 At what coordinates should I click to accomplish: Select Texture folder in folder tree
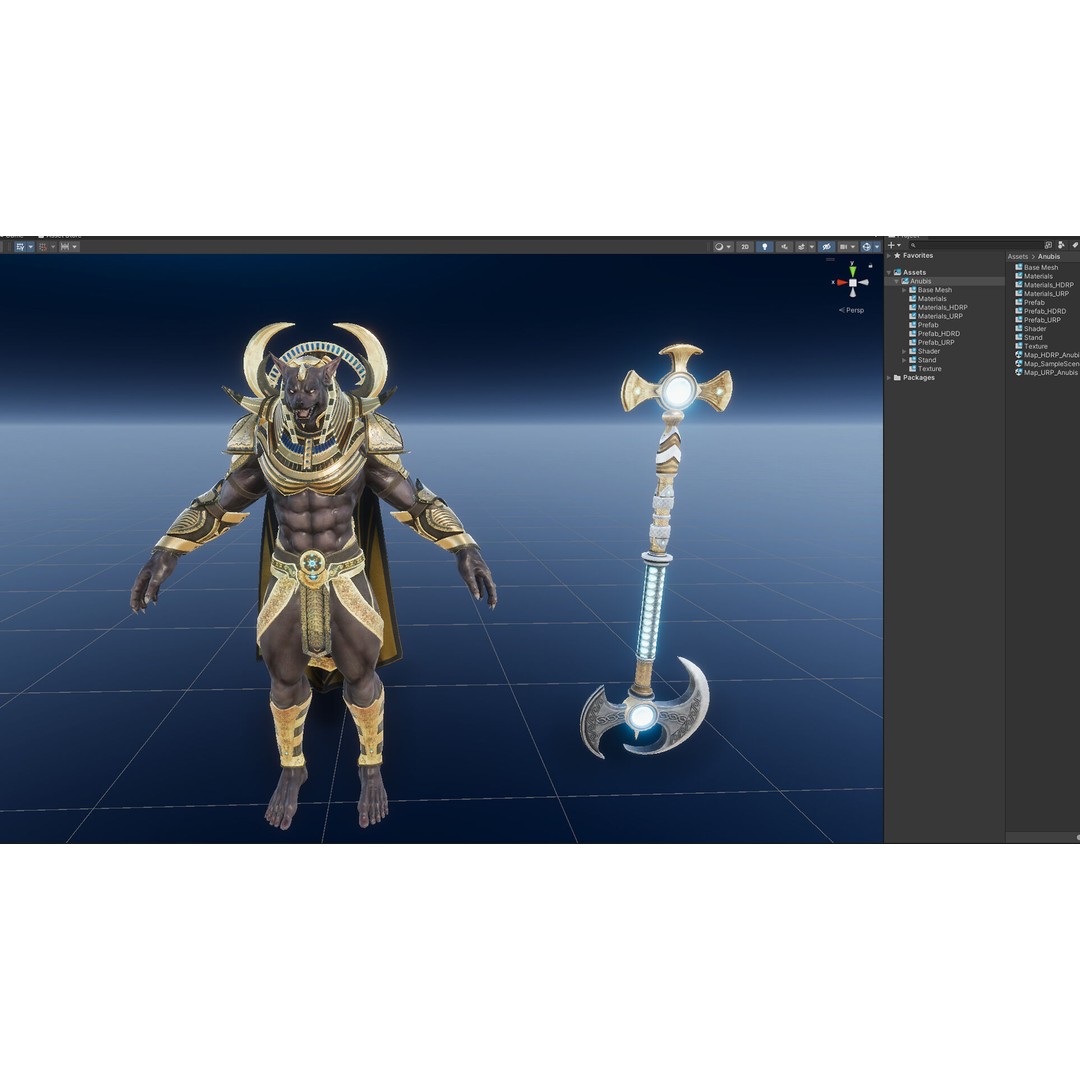tap(929, 368)
